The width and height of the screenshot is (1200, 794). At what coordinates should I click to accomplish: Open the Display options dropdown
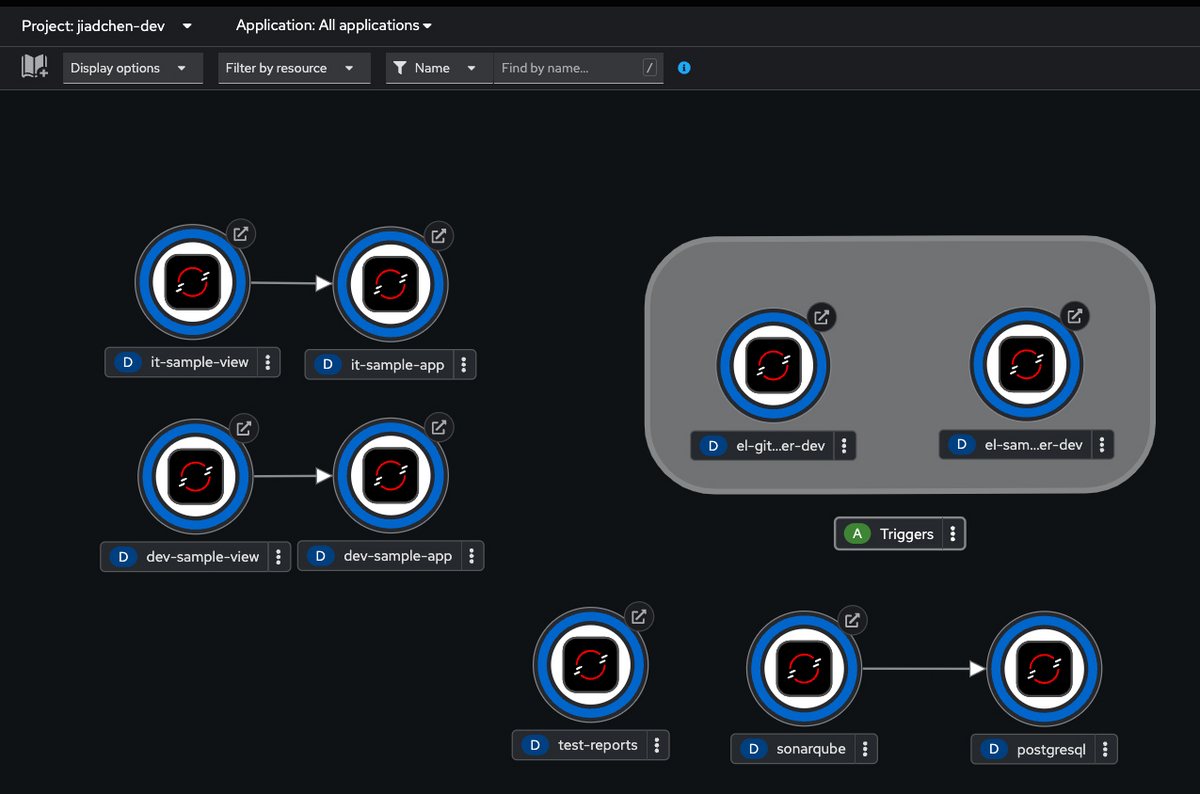coord(132,68)
